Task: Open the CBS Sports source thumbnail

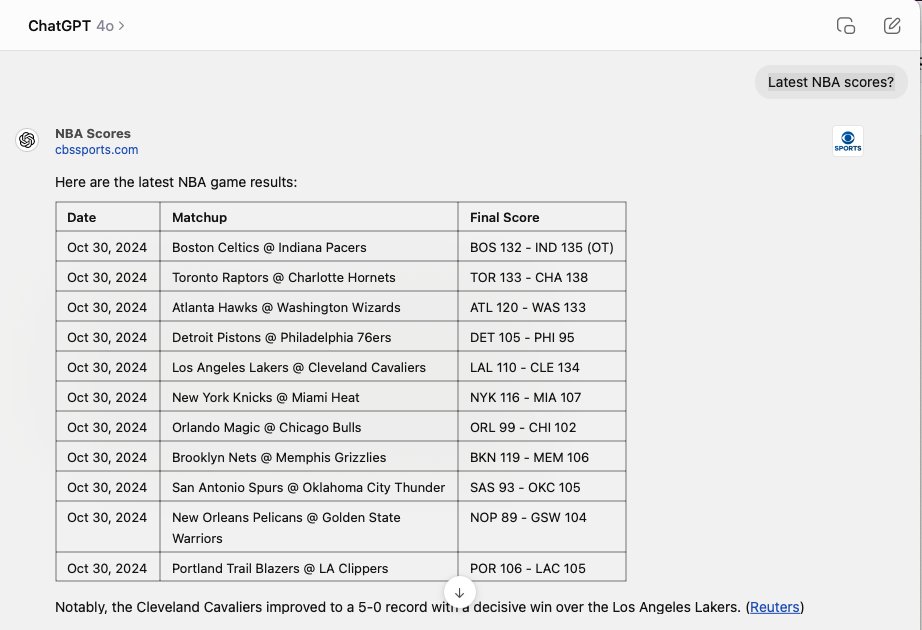Action: (x=848, y=141)
